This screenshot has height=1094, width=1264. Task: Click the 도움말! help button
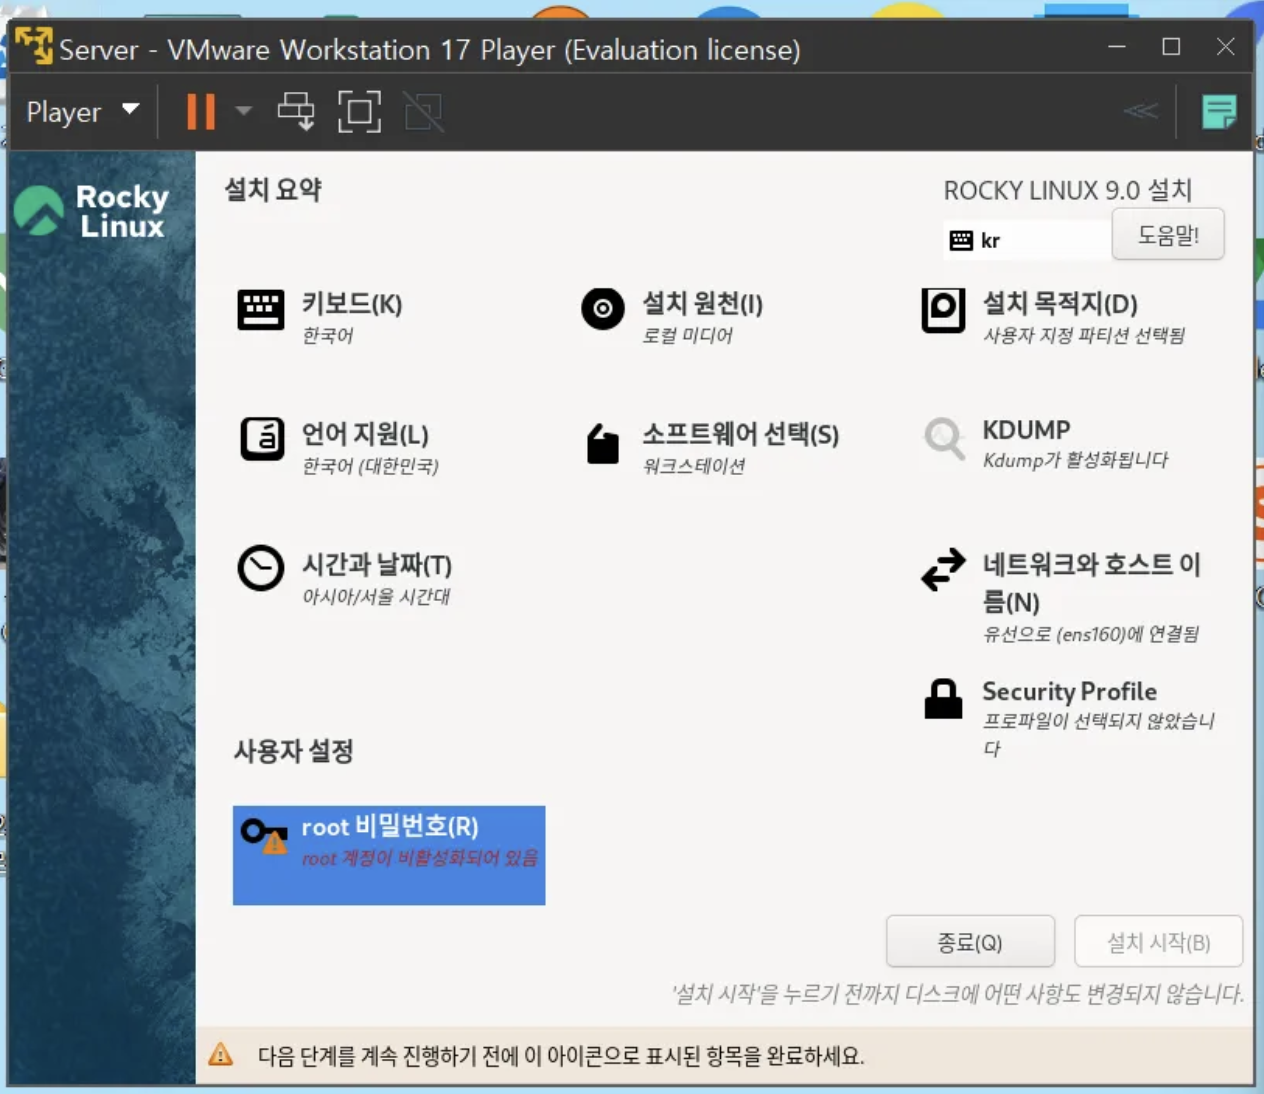(1168, 235)
